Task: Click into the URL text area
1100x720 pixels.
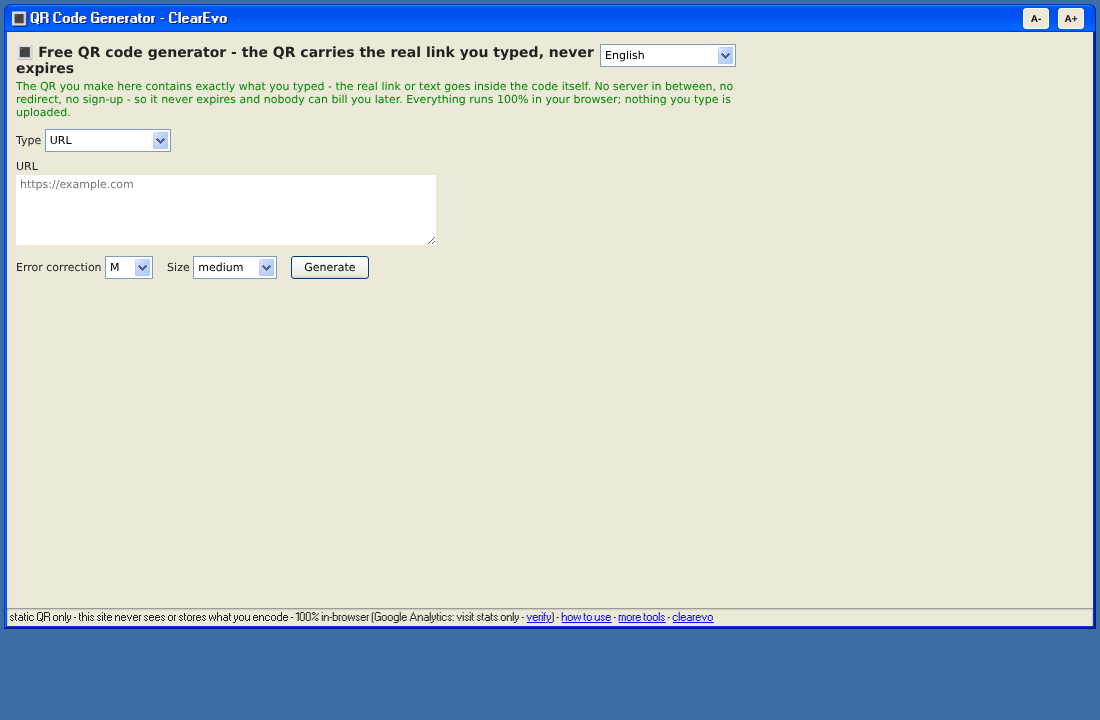Action: point(226,210)
